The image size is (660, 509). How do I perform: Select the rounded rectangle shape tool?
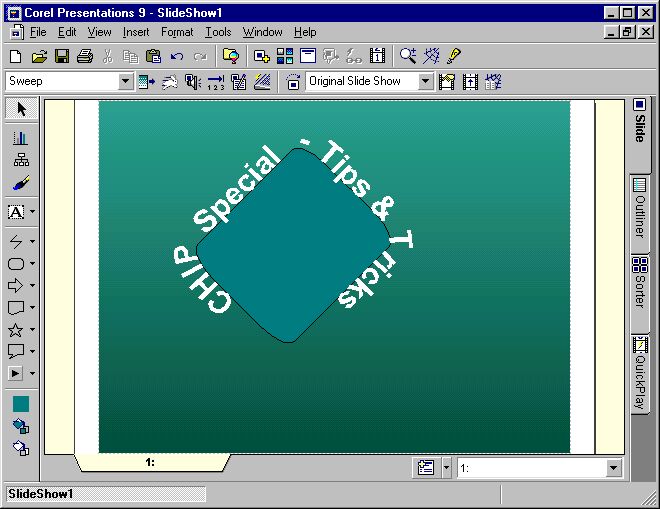[16, 264]
